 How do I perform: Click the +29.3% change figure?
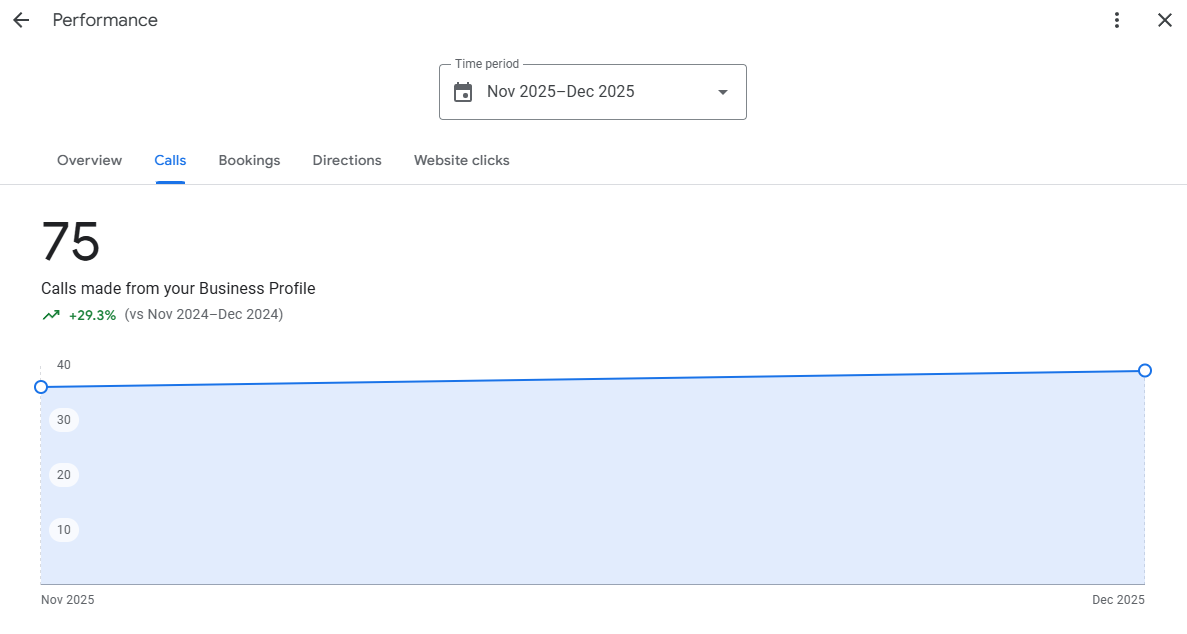click(x=92, y=315)
